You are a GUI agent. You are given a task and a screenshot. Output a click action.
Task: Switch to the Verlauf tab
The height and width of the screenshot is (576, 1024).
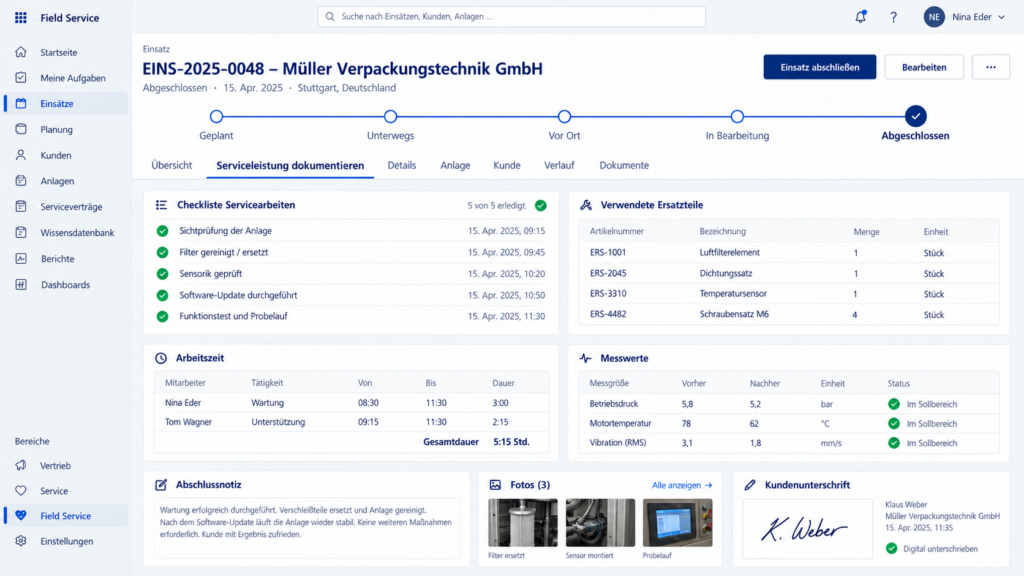click(x=559, y=165)
